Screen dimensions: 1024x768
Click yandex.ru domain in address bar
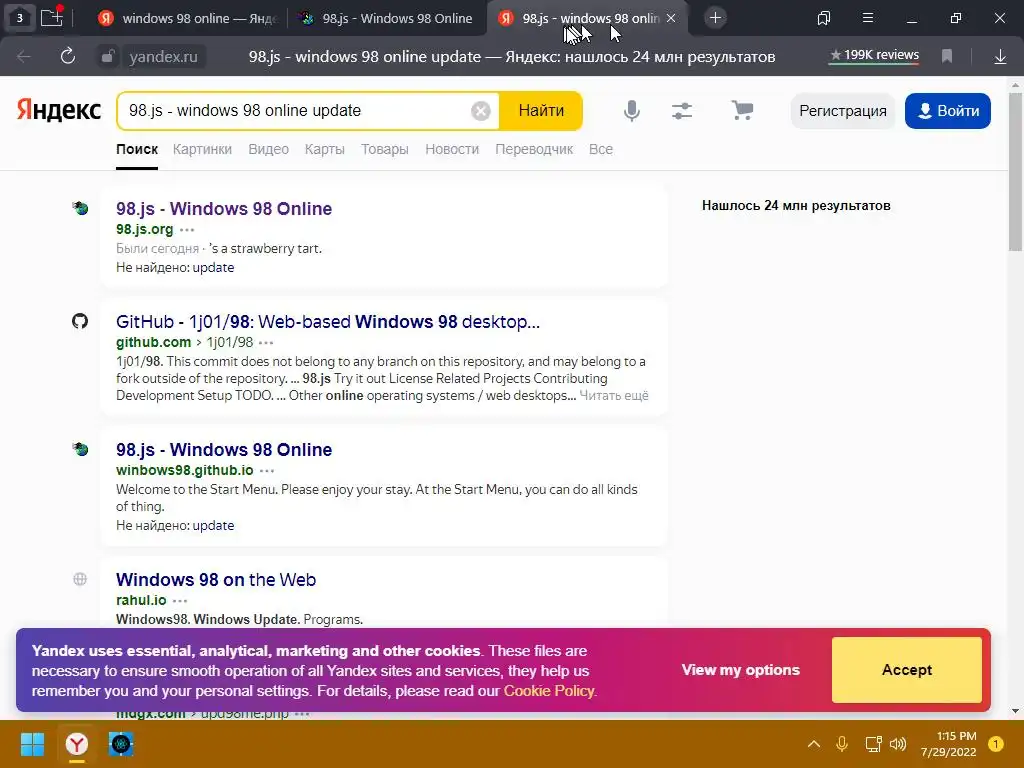pyautogui.click(x=163, y=57)
